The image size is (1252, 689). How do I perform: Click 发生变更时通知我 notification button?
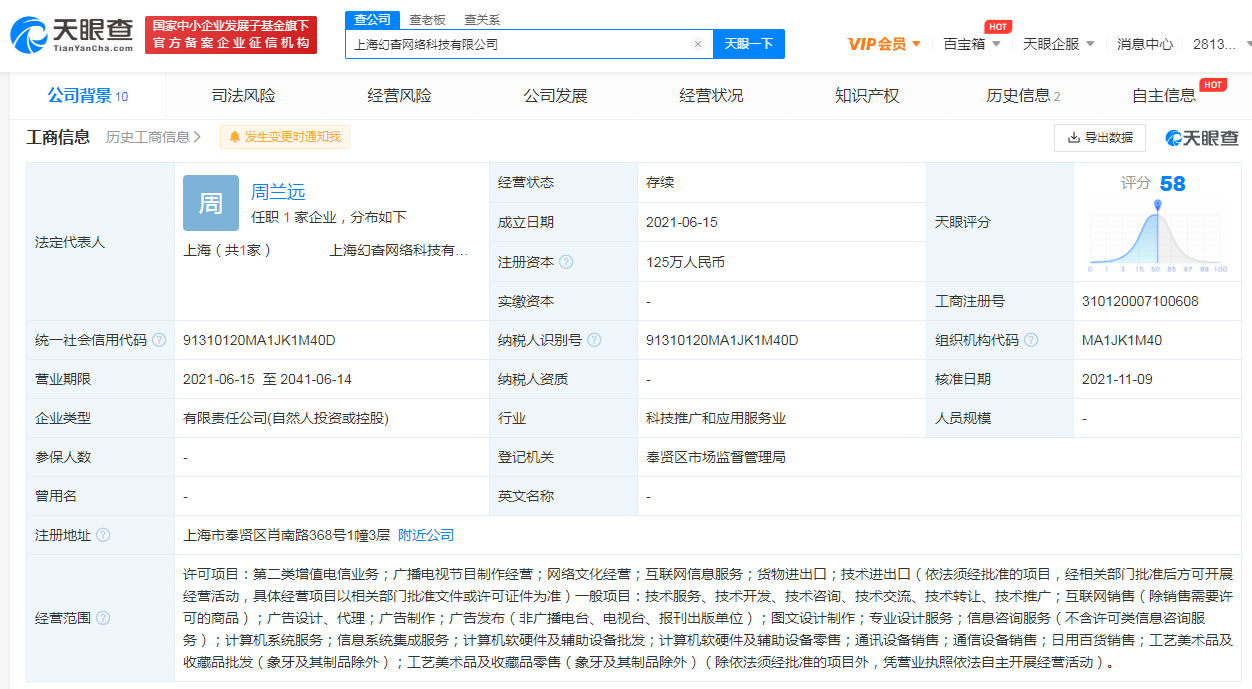pyautogui.click(x=285, y=137)
